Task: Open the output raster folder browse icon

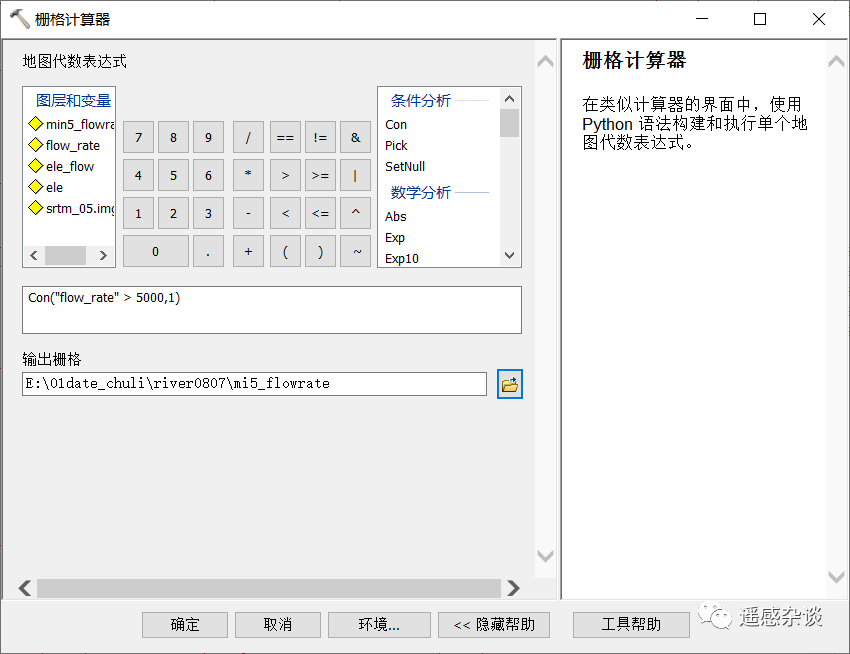Action: pos(510,384)
